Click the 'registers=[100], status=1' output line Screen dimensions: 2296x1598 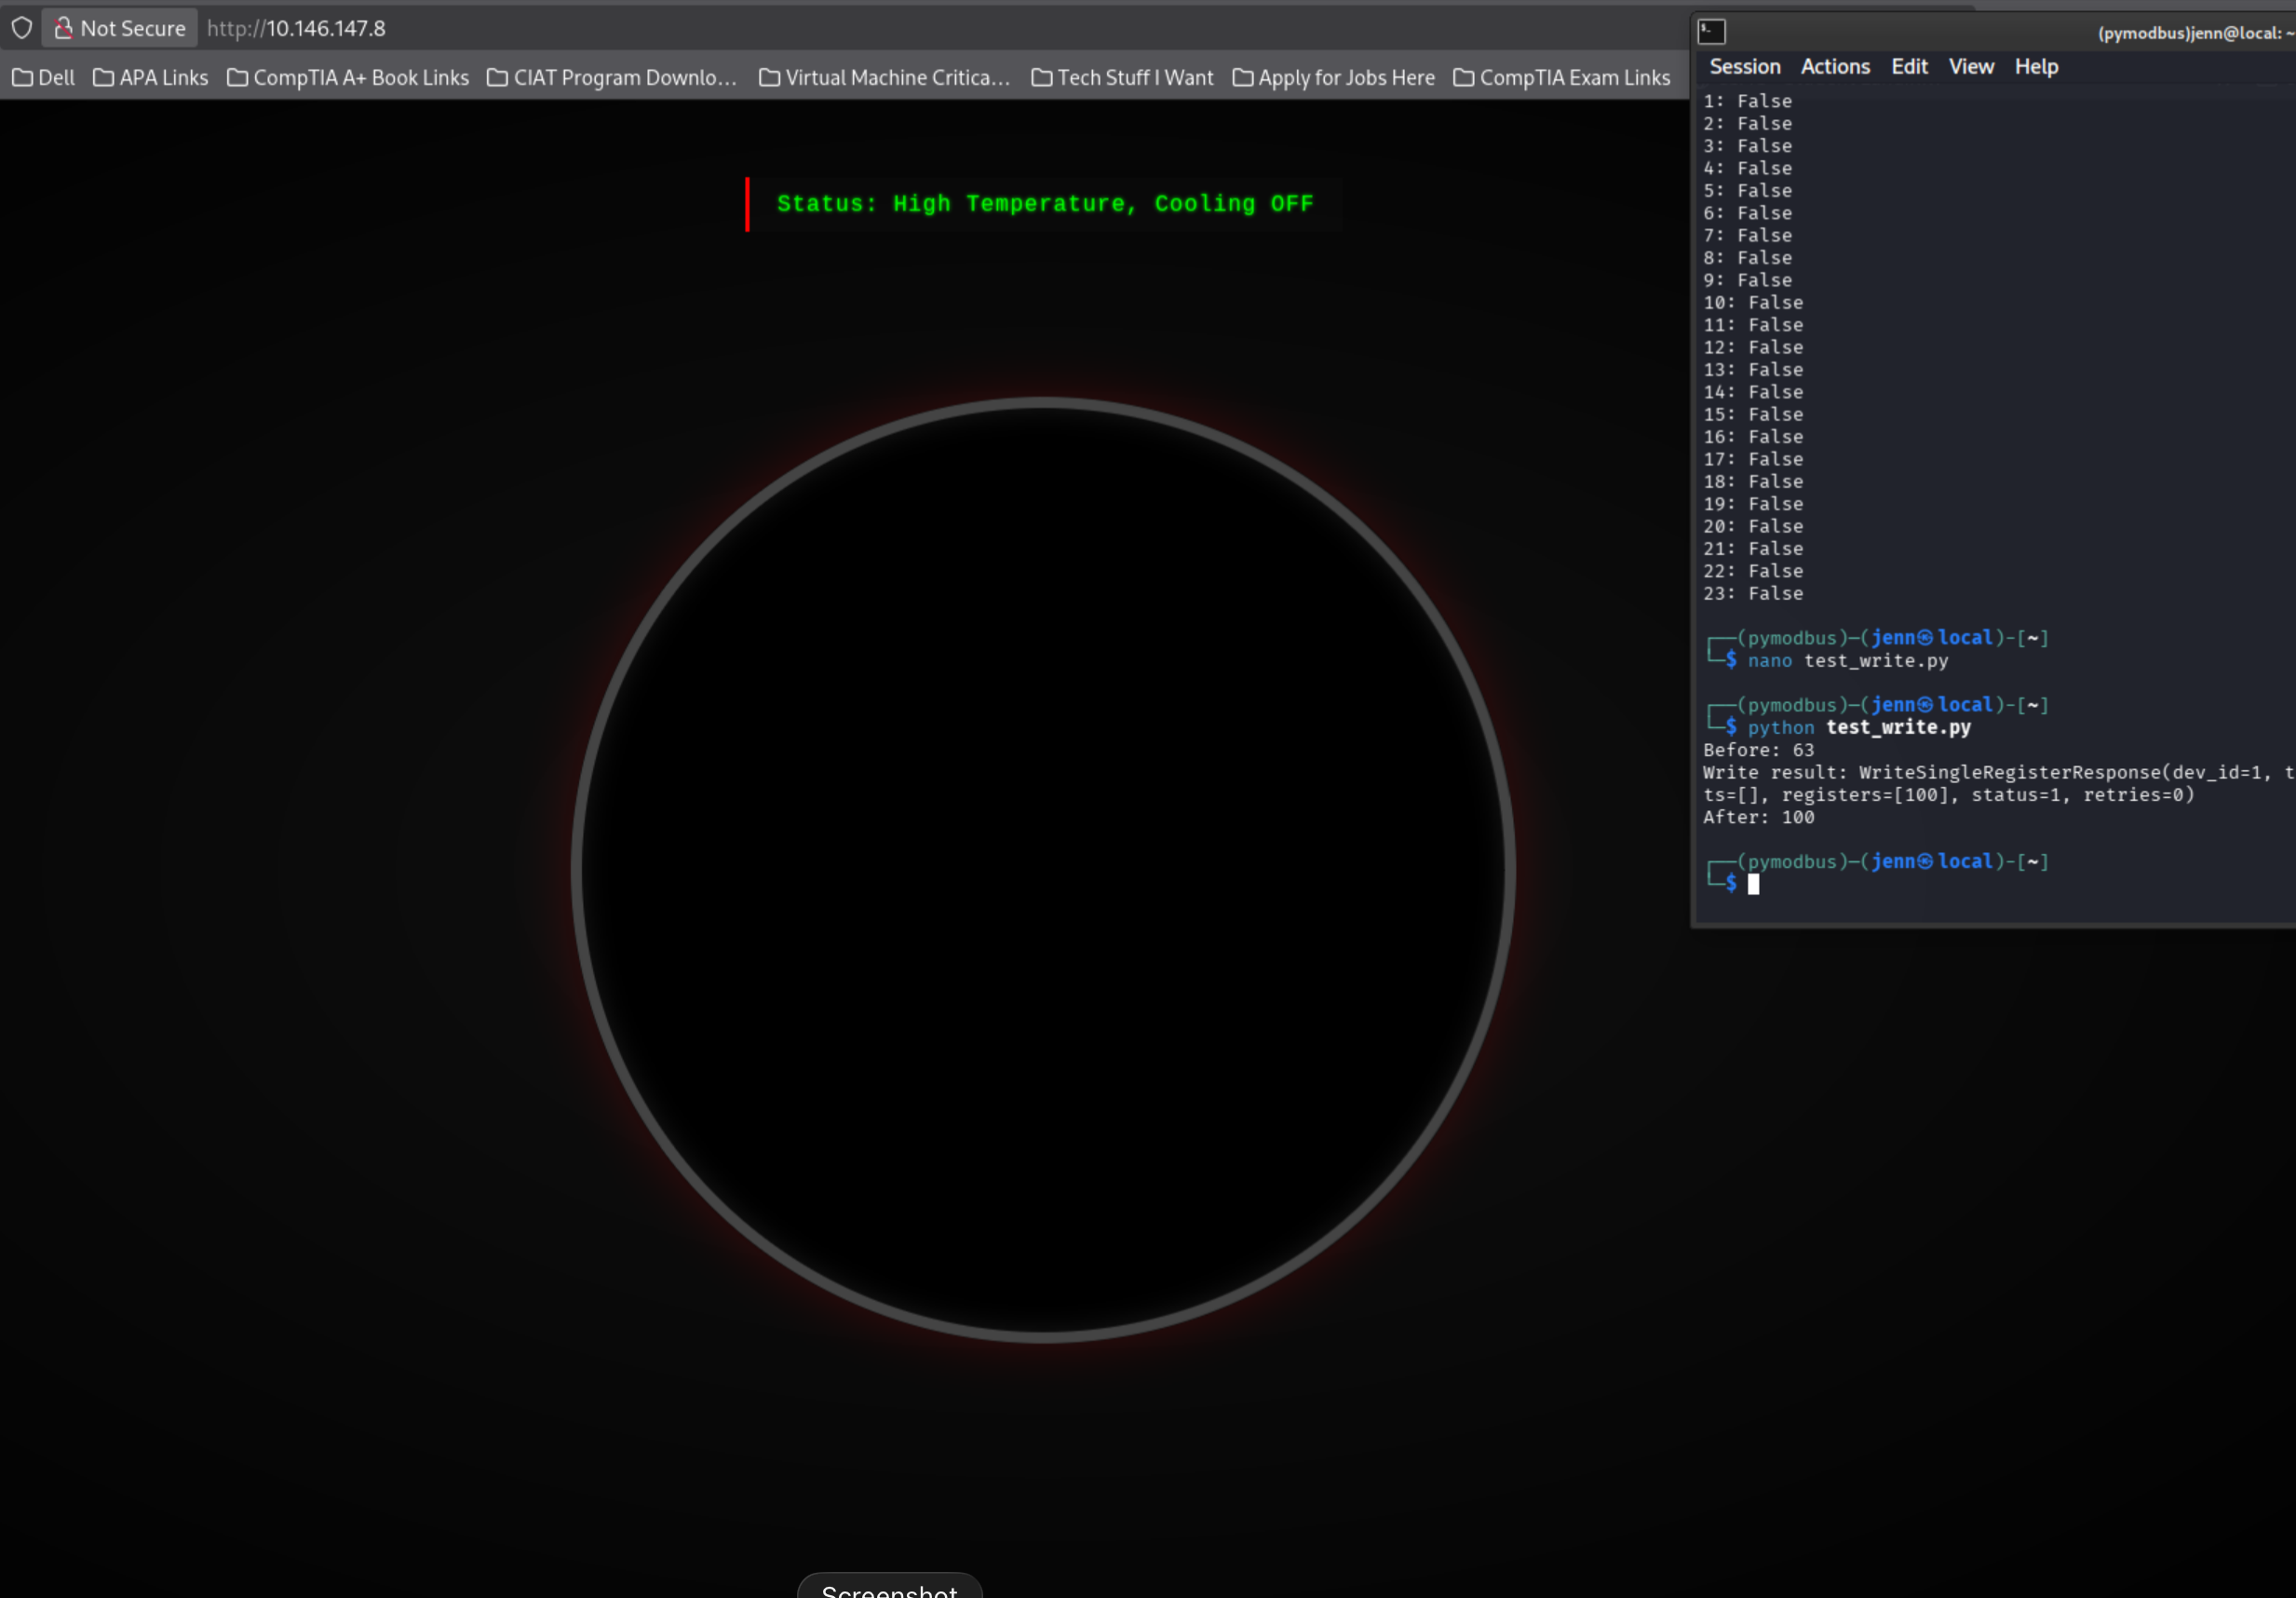tap(1949, 794)
